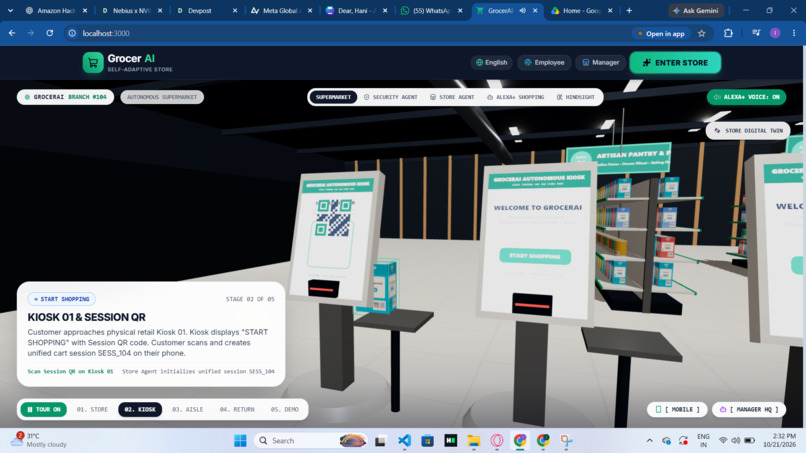Close the GrocerAI browser tab

(x=535, y=10)
